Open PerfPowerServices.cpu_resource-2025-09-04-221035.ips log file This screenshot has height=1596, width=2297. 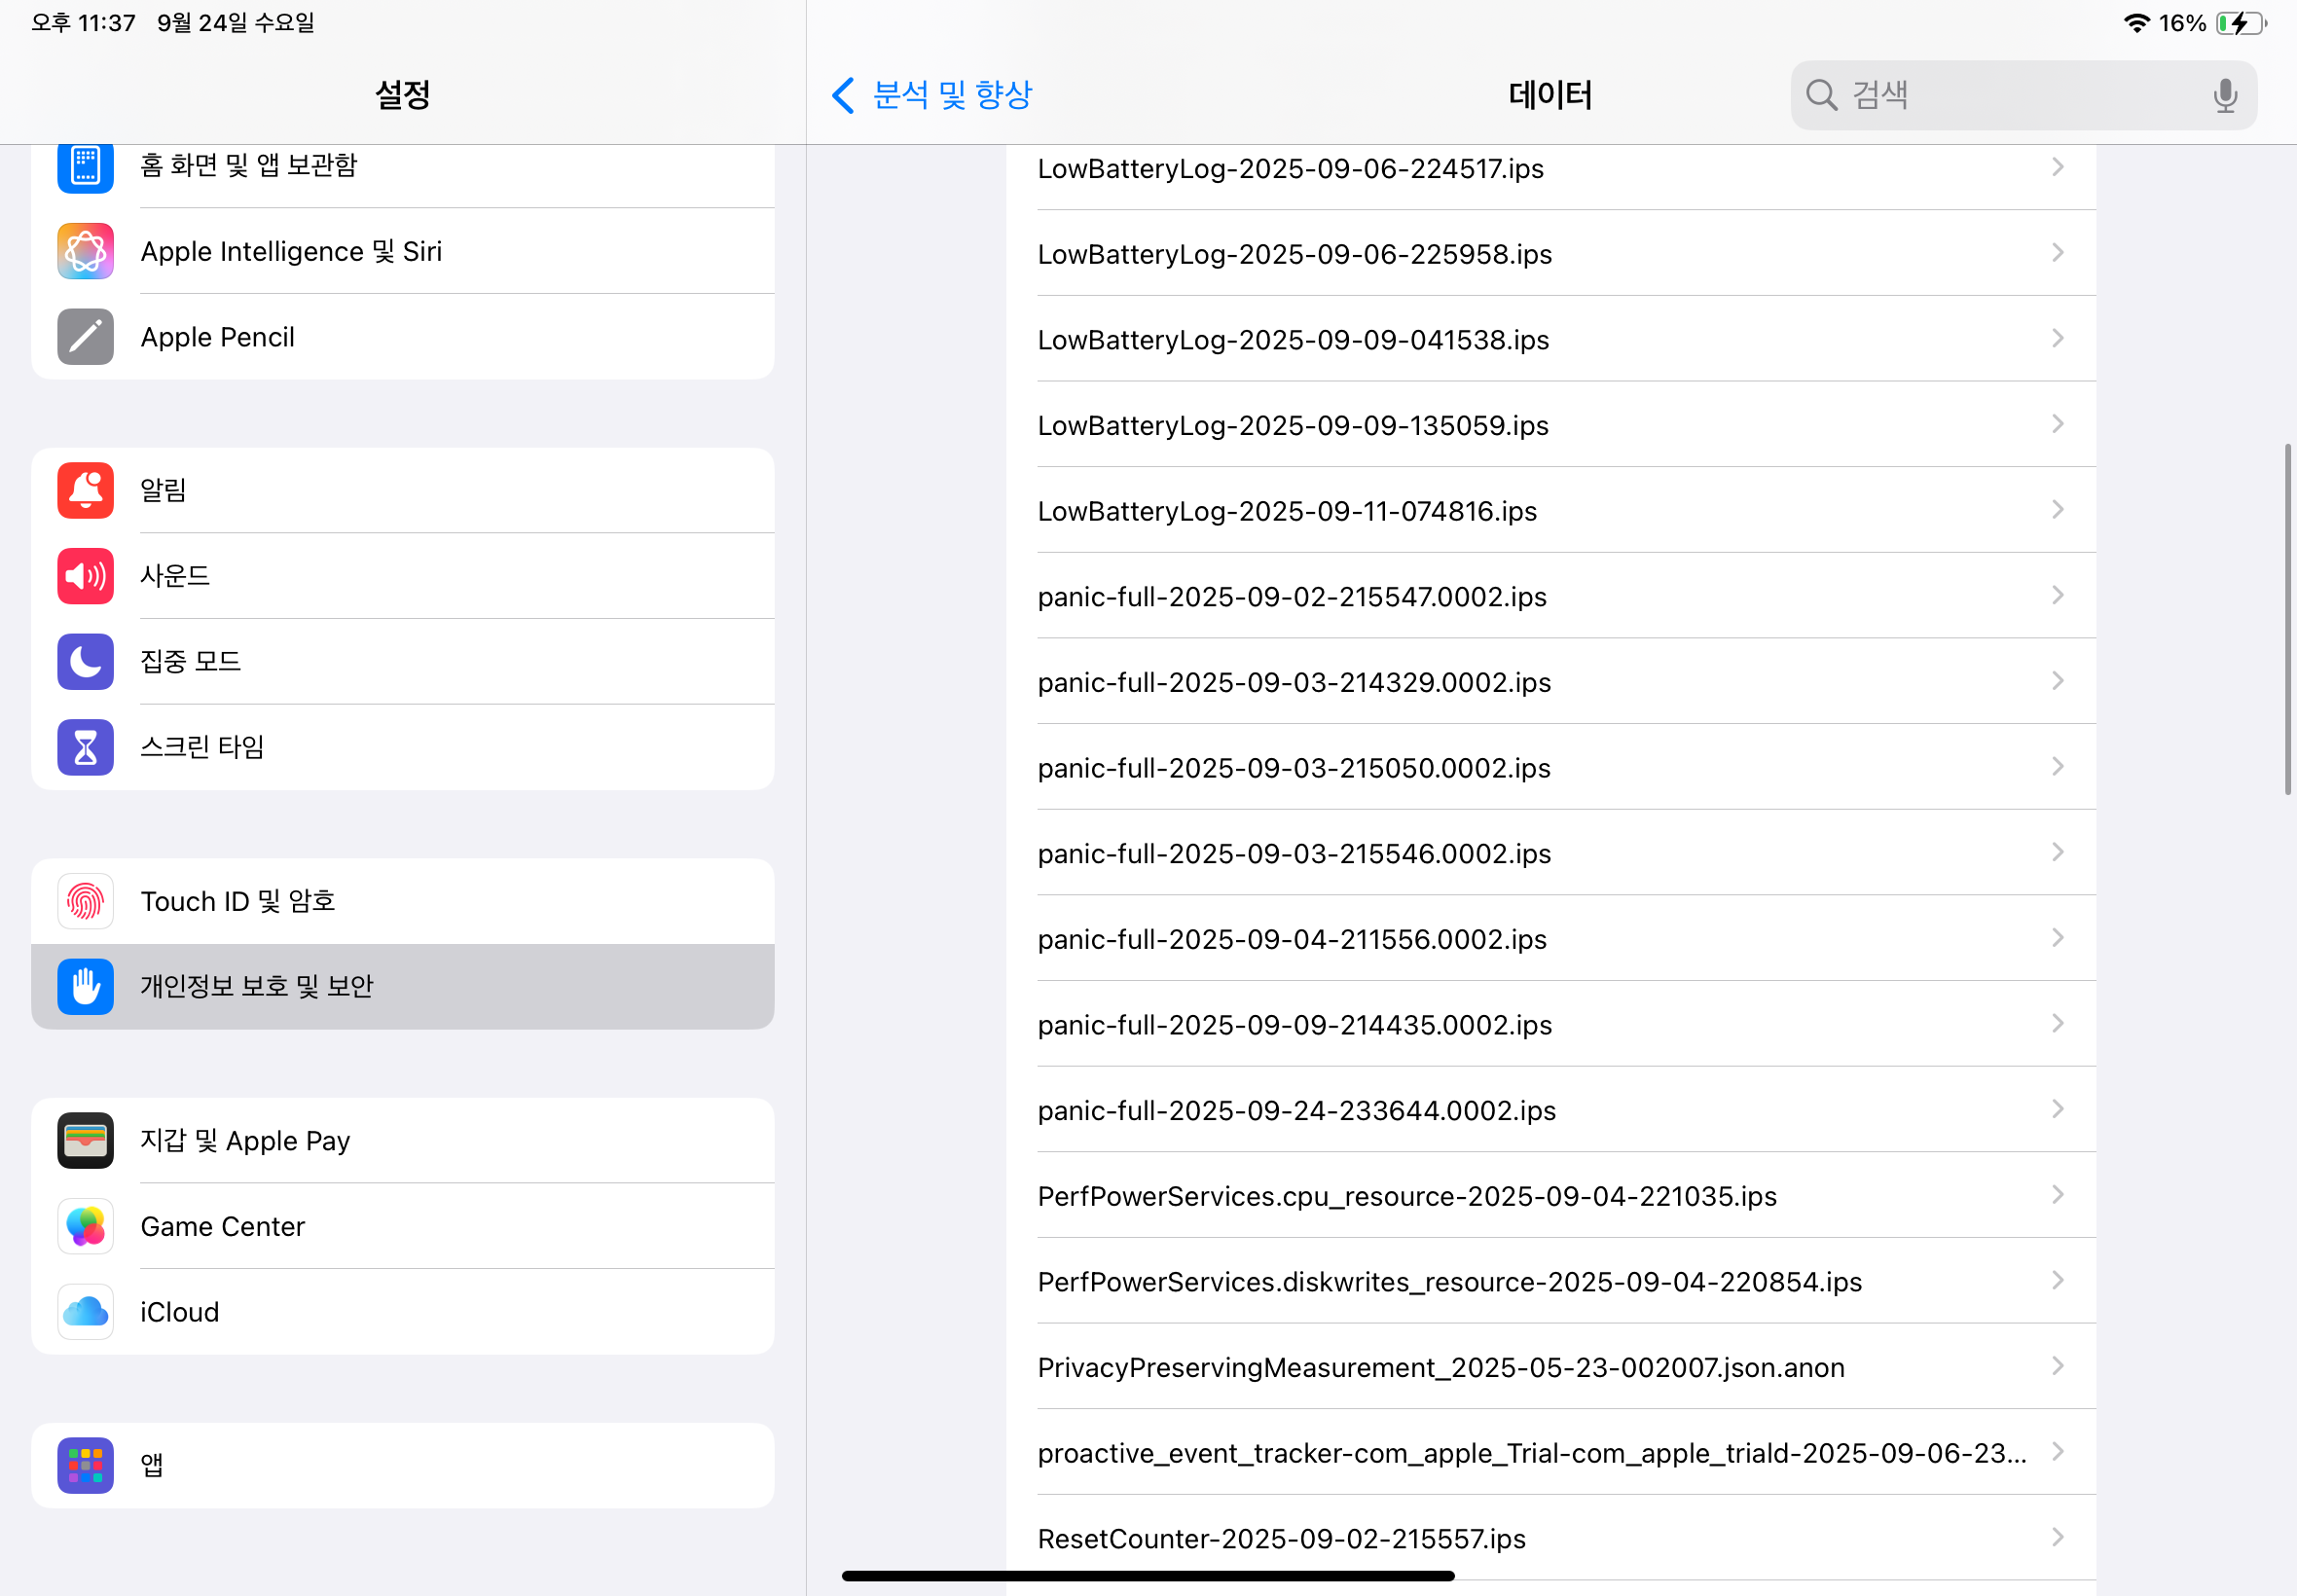coord(1406,1196)
